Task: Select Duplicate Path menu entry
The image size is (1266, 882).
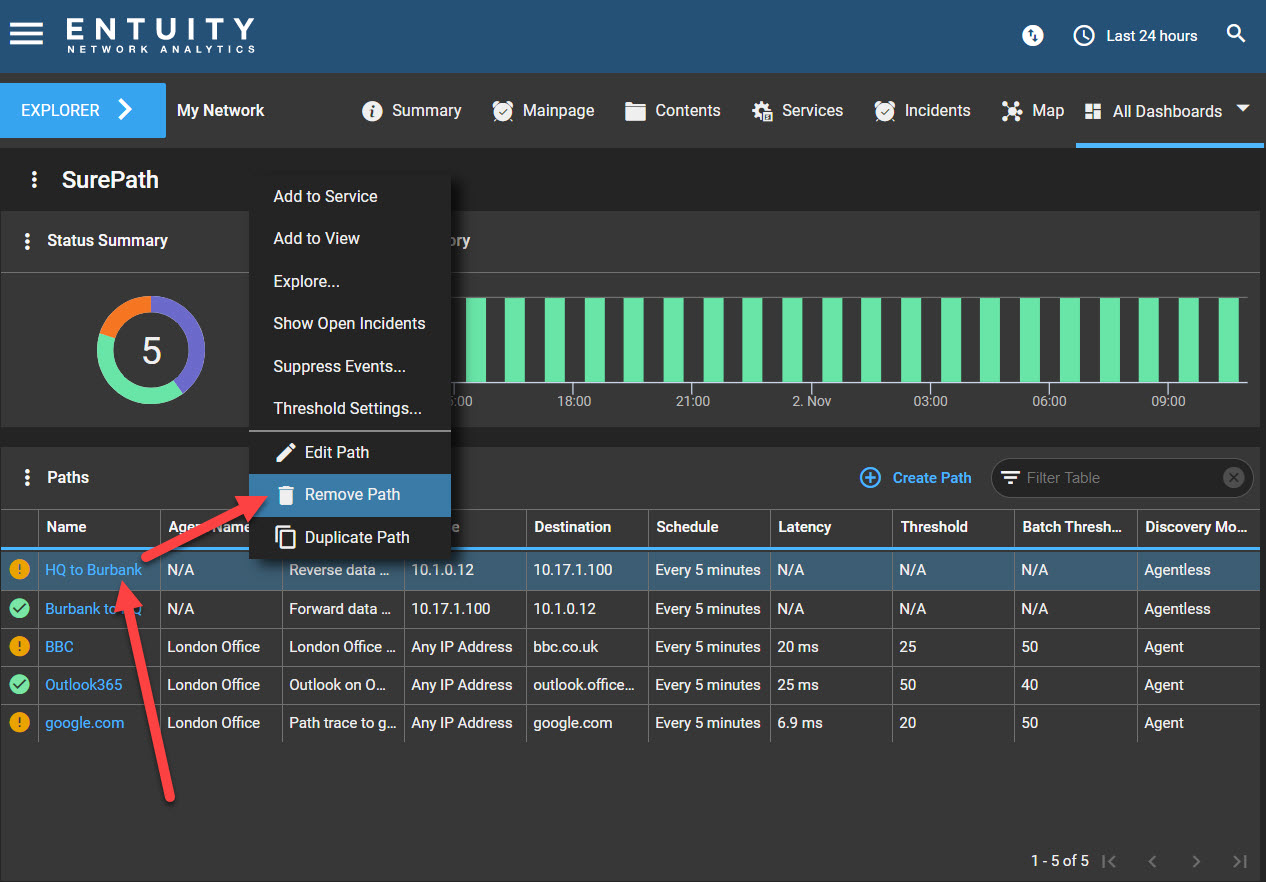Action: [350, 537]
